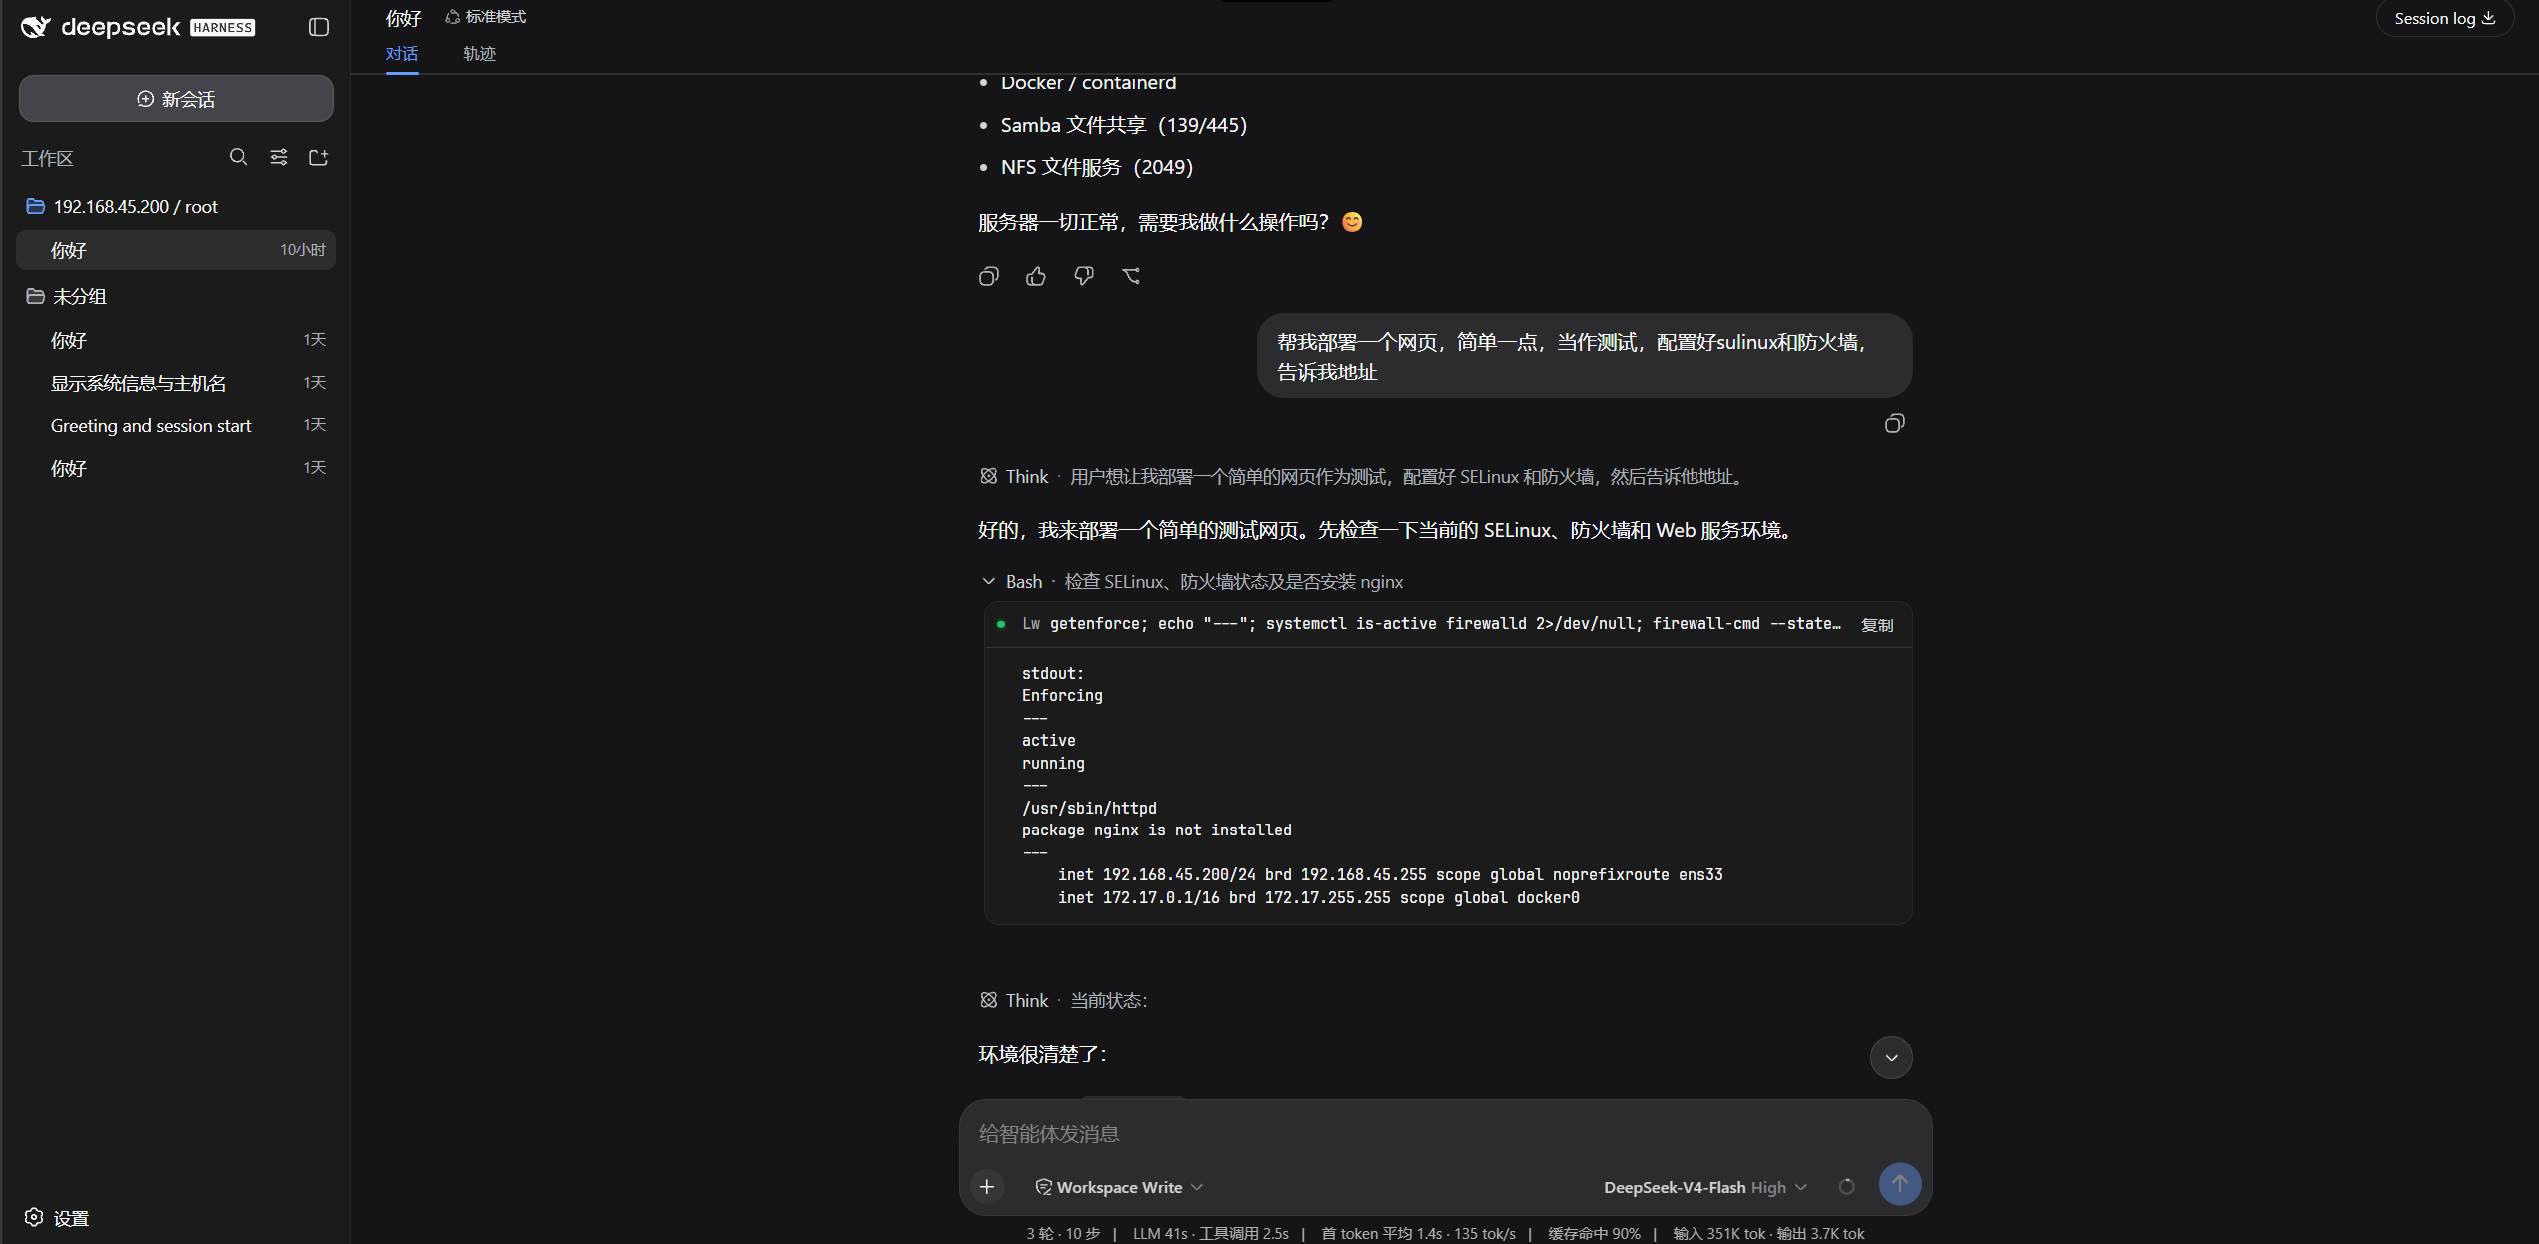The height and width of the screenshot is (1244, 2539).
Task: Open the 你好 session from 10小时 ago
Action: [176, 250]
